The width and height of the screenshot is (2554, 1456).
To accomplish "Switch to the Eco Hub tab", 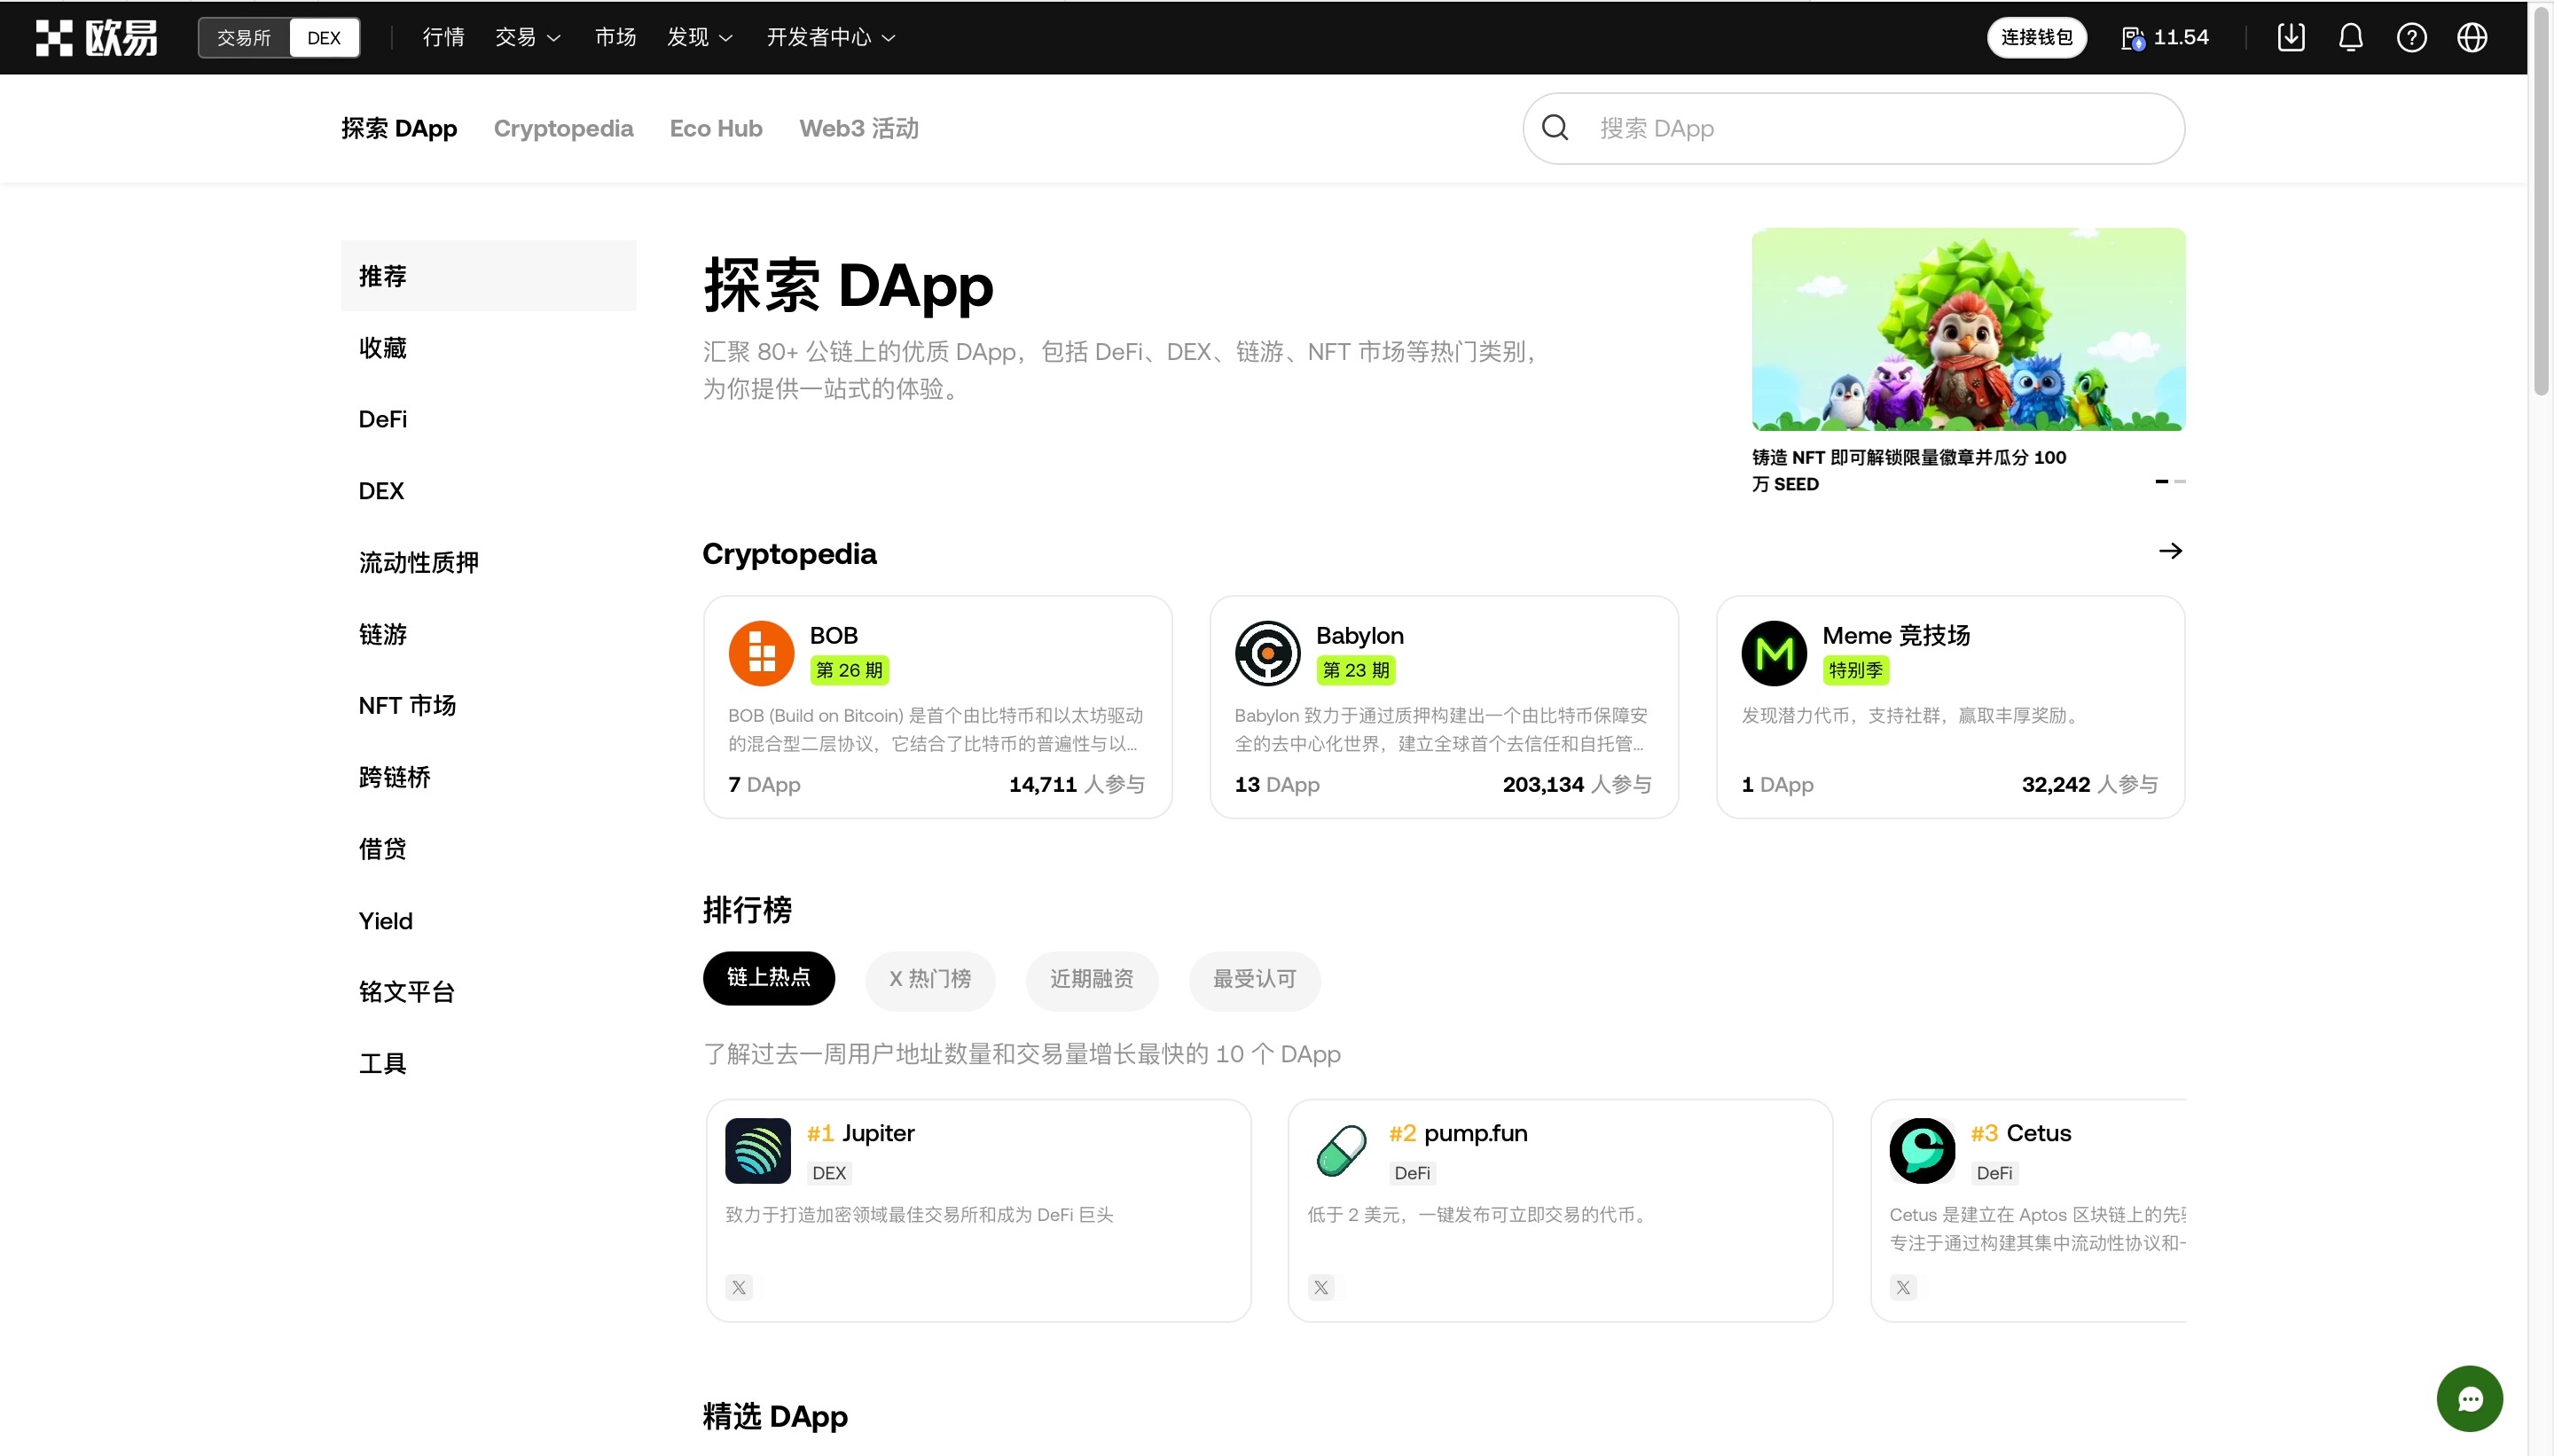I will [x=716, y=128].
